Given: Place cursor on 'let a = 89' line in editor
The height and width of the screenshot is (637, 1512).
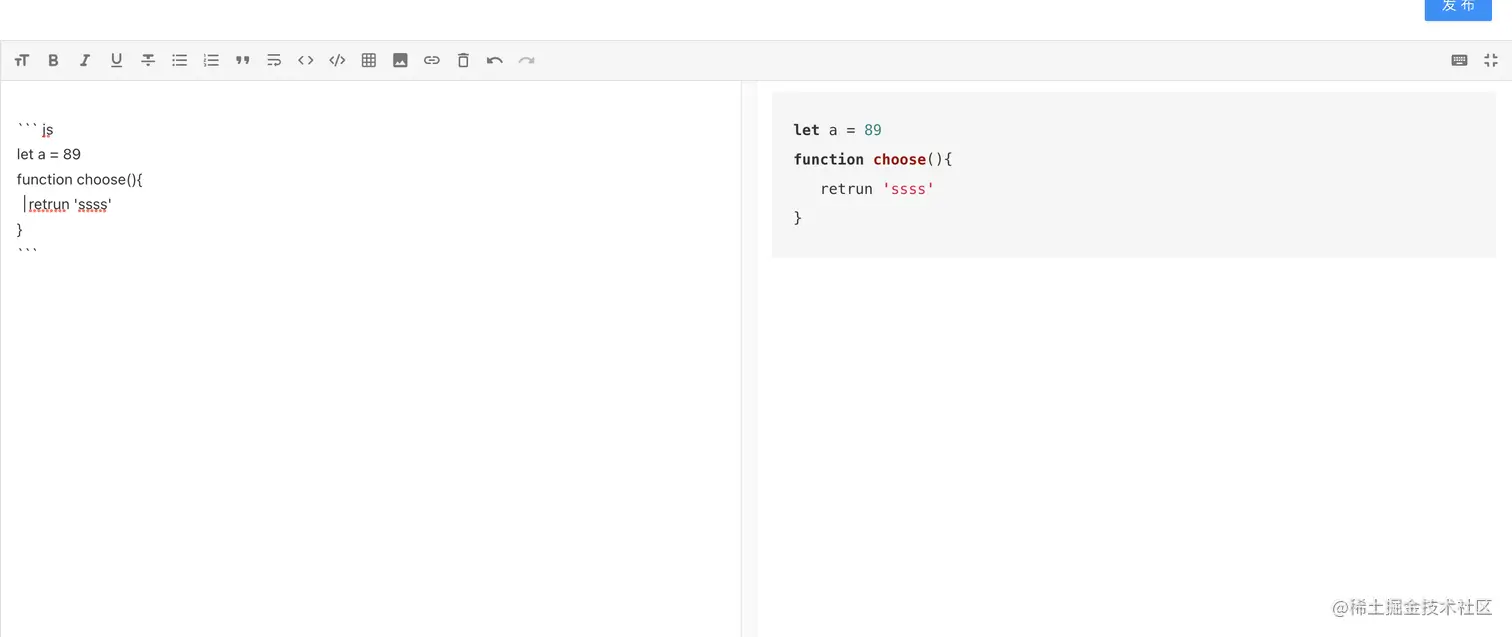Looking at the screenshot, I should pos(49,154).
